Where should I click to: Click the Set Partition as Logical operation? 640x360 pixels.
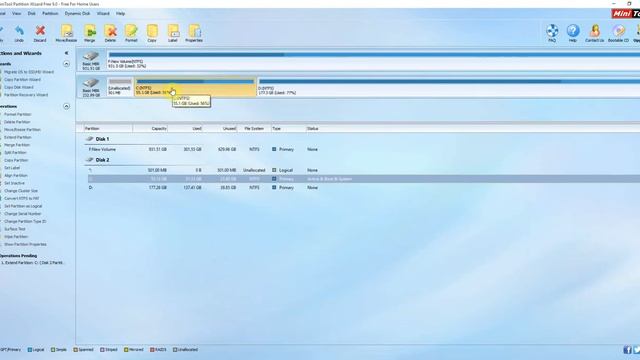pyautogui.click(x=23, y=206)
